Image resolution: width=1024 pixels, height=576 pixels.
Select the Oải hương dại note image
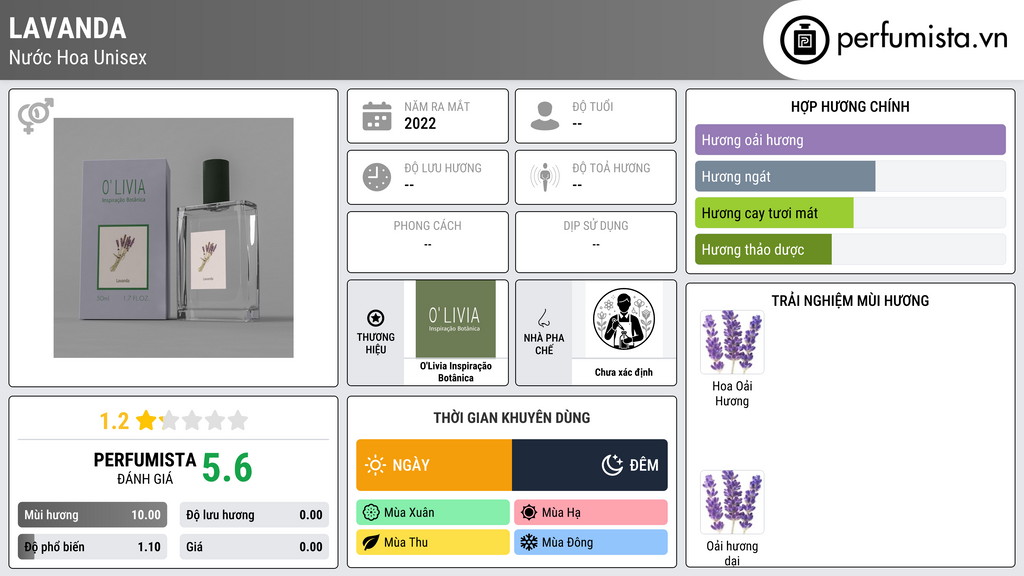click(732, 502)
